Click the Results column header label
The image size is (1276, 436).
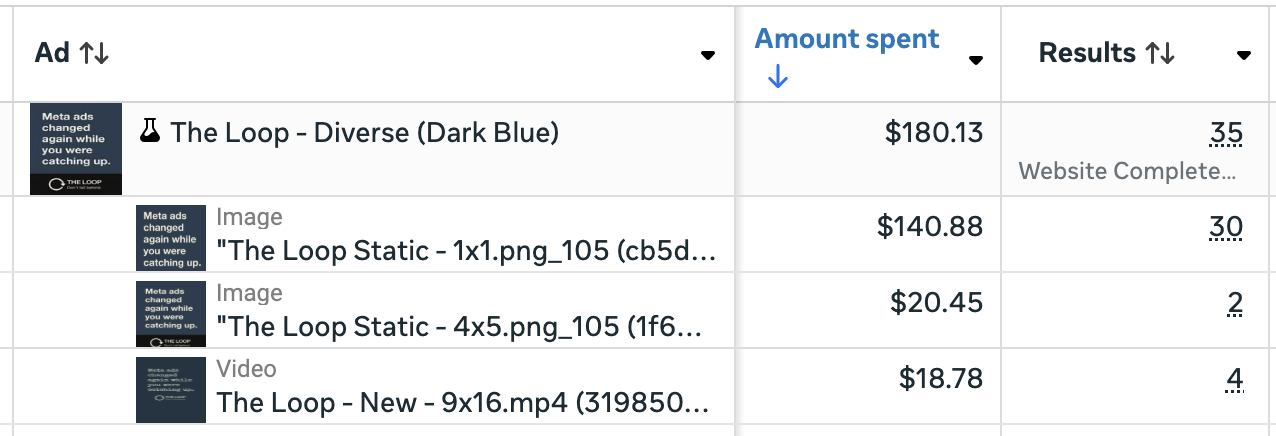click(x=1087, y=54)
